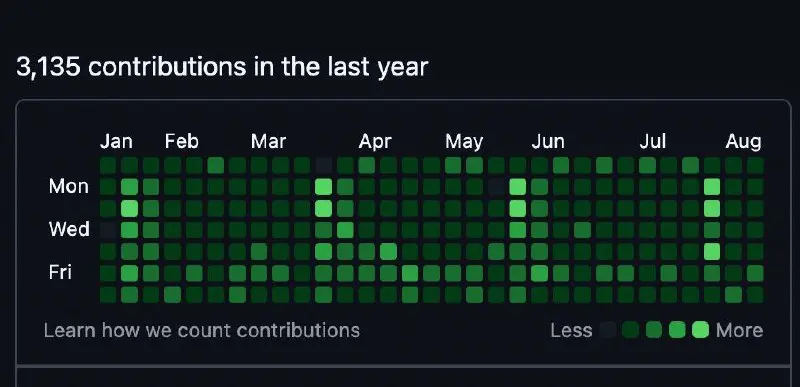Select the brightest Monday cell in the March columns
The height and width of the screenshot is (387, 800).
324,187
